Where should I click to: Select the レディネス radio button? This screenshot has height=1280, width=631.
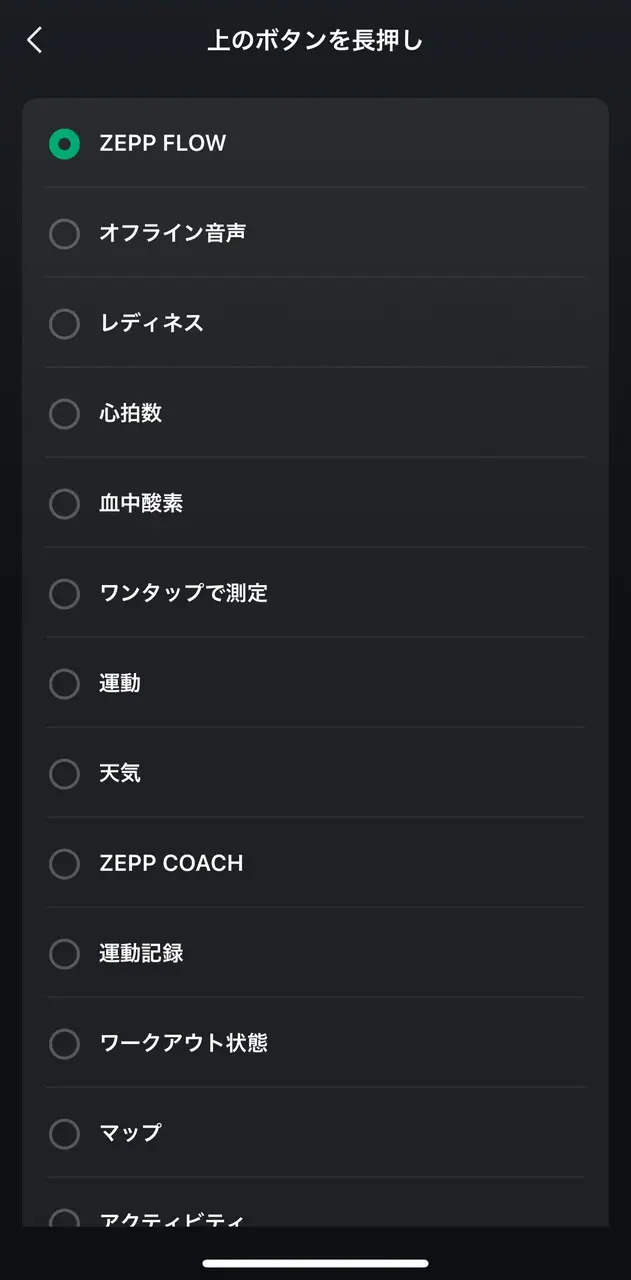point(64,324)
